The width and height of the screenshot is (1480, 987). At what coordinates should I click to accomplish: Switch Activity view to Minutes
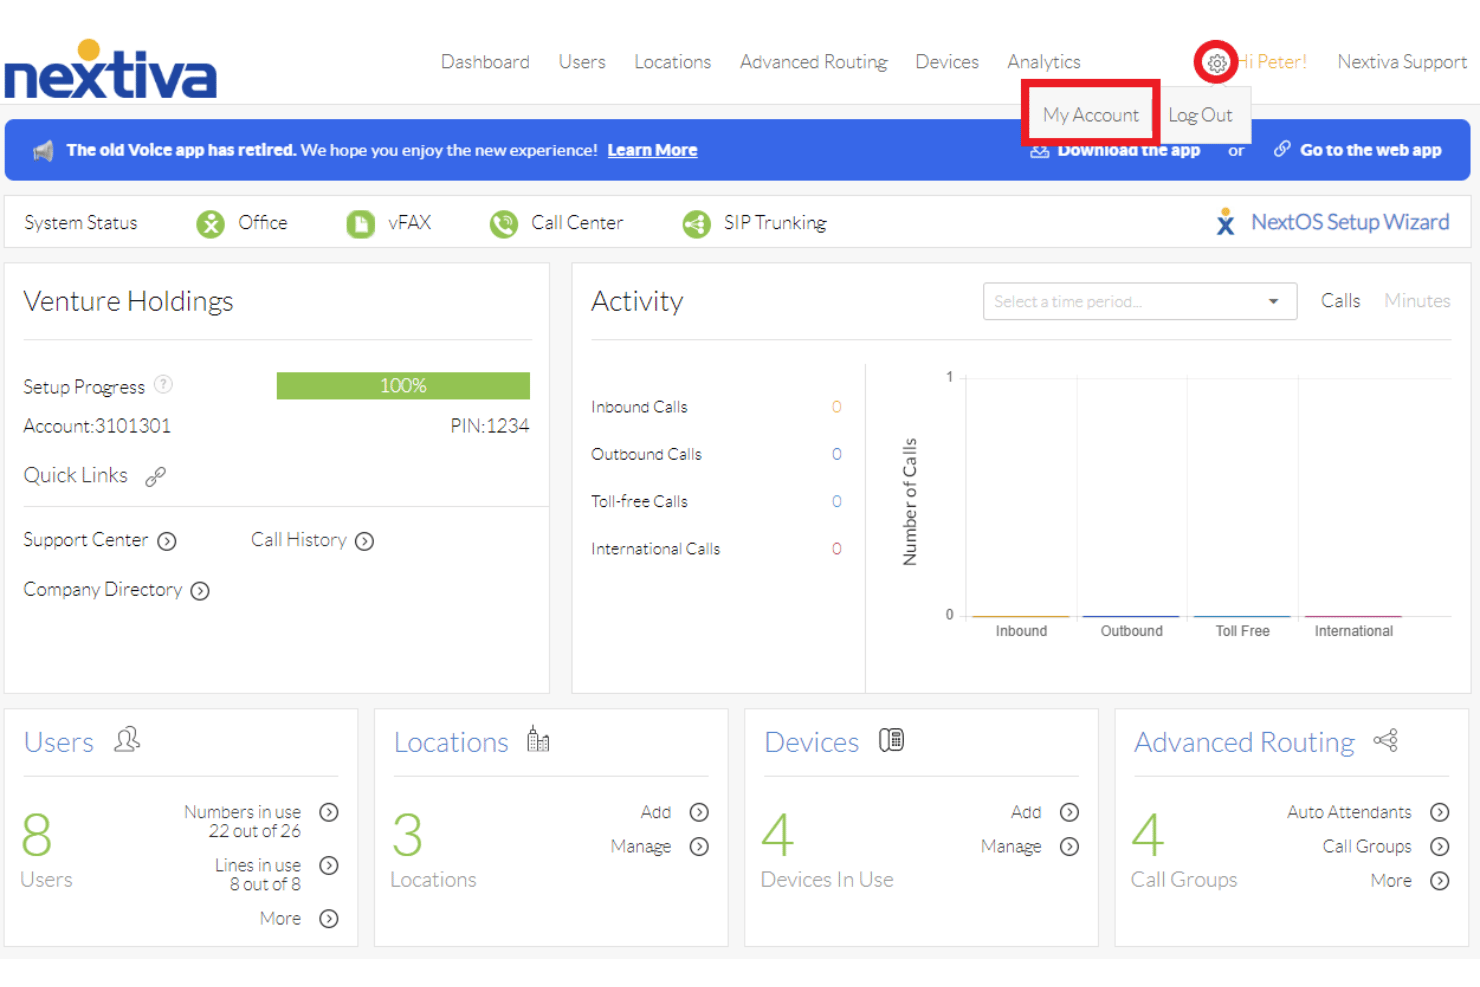1417,301
